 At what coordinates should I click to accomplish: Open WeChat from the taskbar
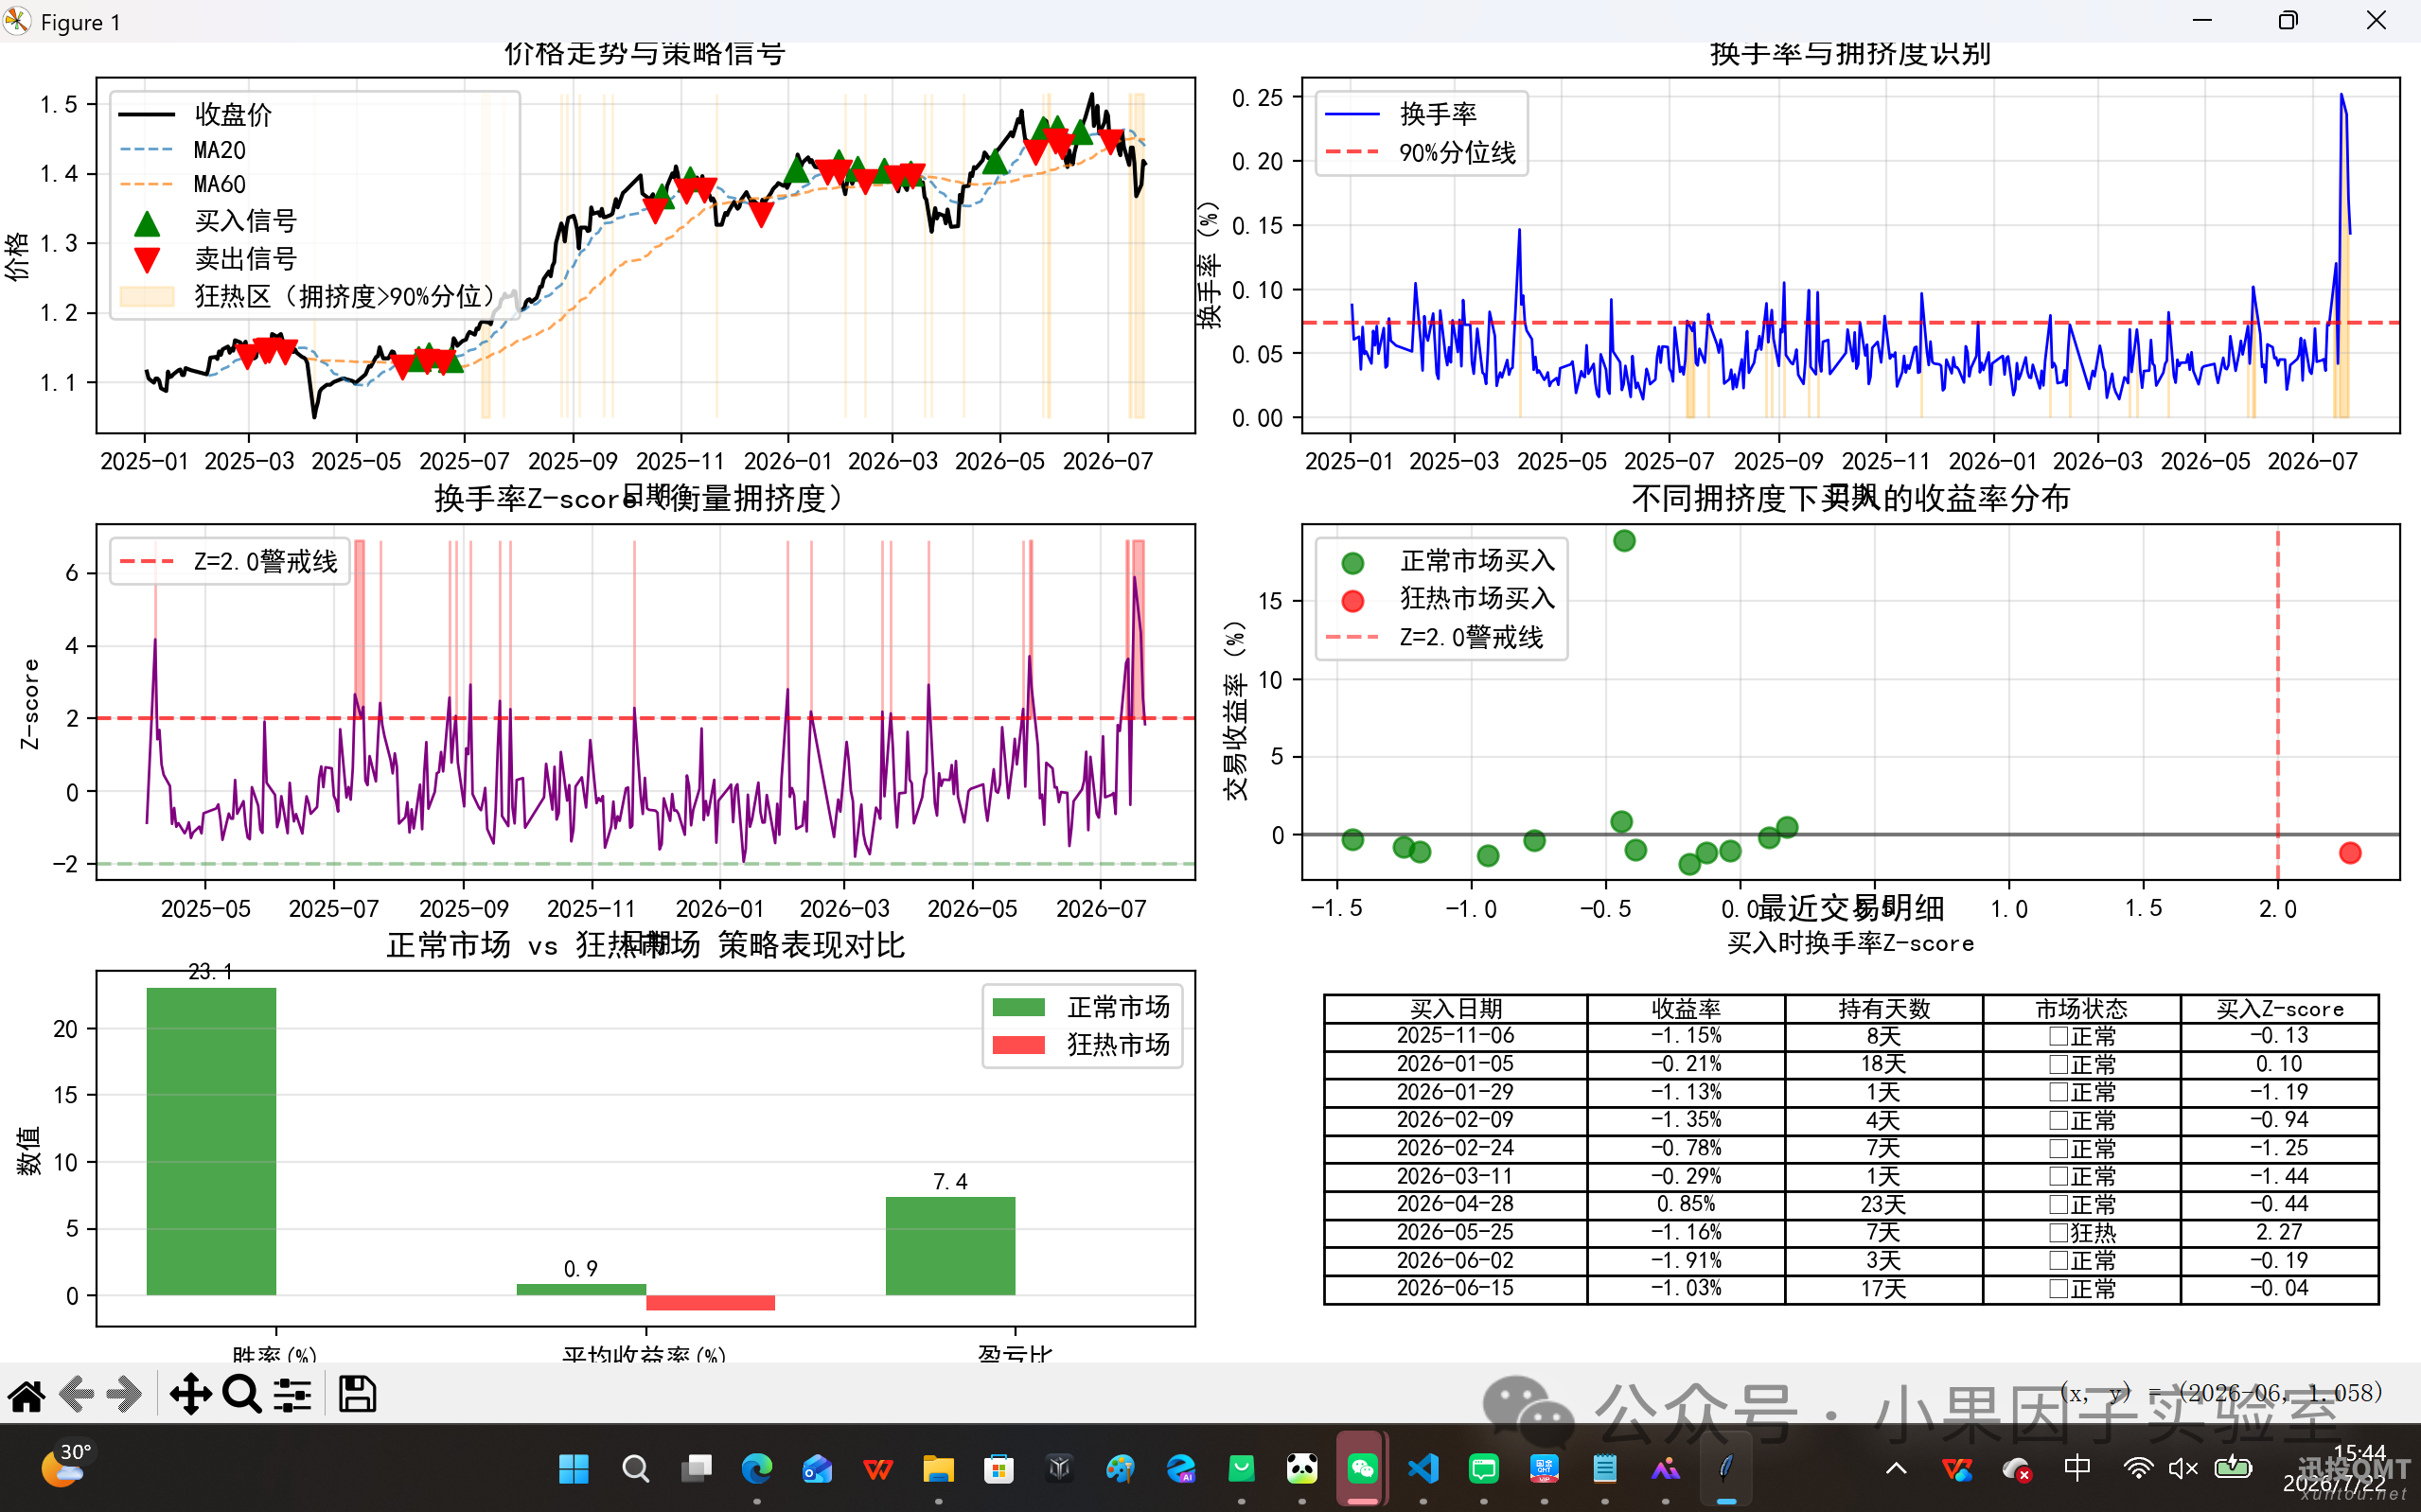(x=1362, y=1468)
